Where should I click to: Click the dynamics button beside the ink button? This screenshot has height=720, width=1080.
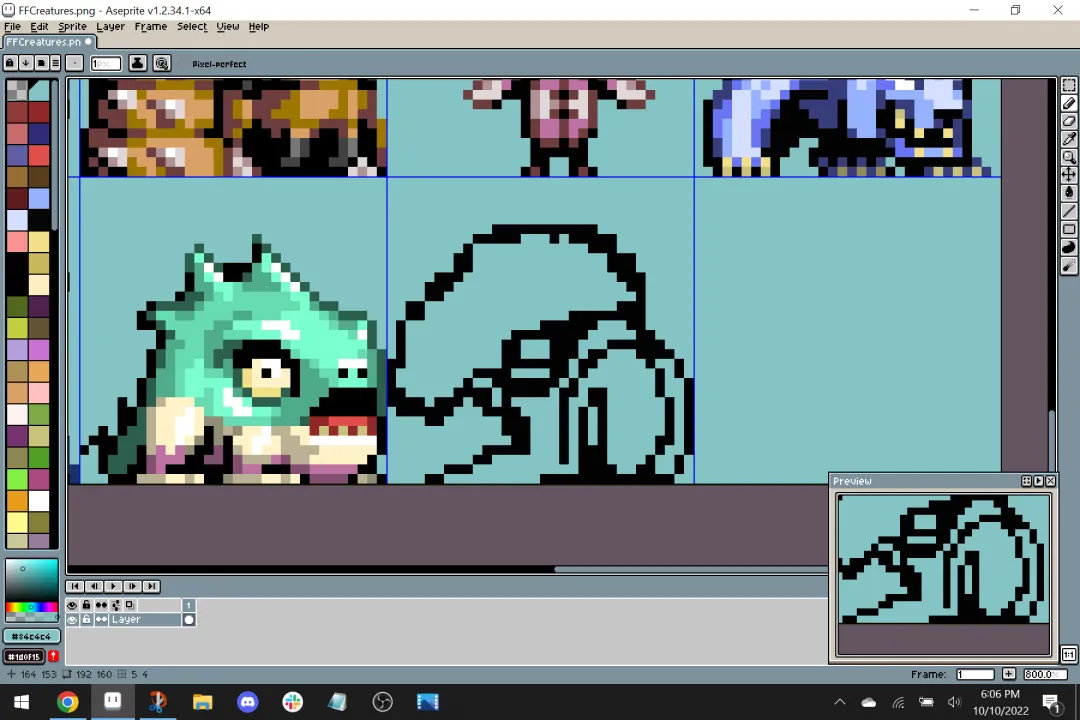click(x=162, y=63)
